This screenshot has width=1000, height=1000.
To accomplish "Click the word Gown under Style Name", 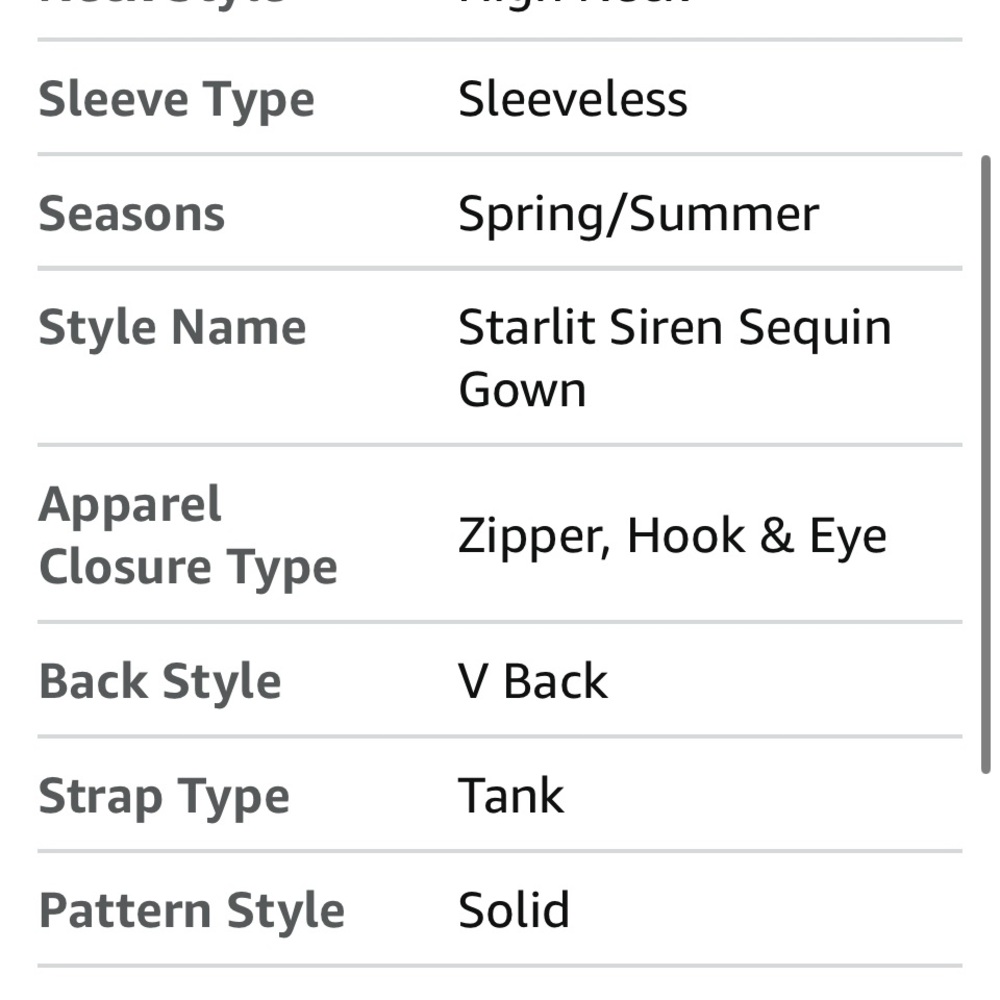I will tap(522, 389).
